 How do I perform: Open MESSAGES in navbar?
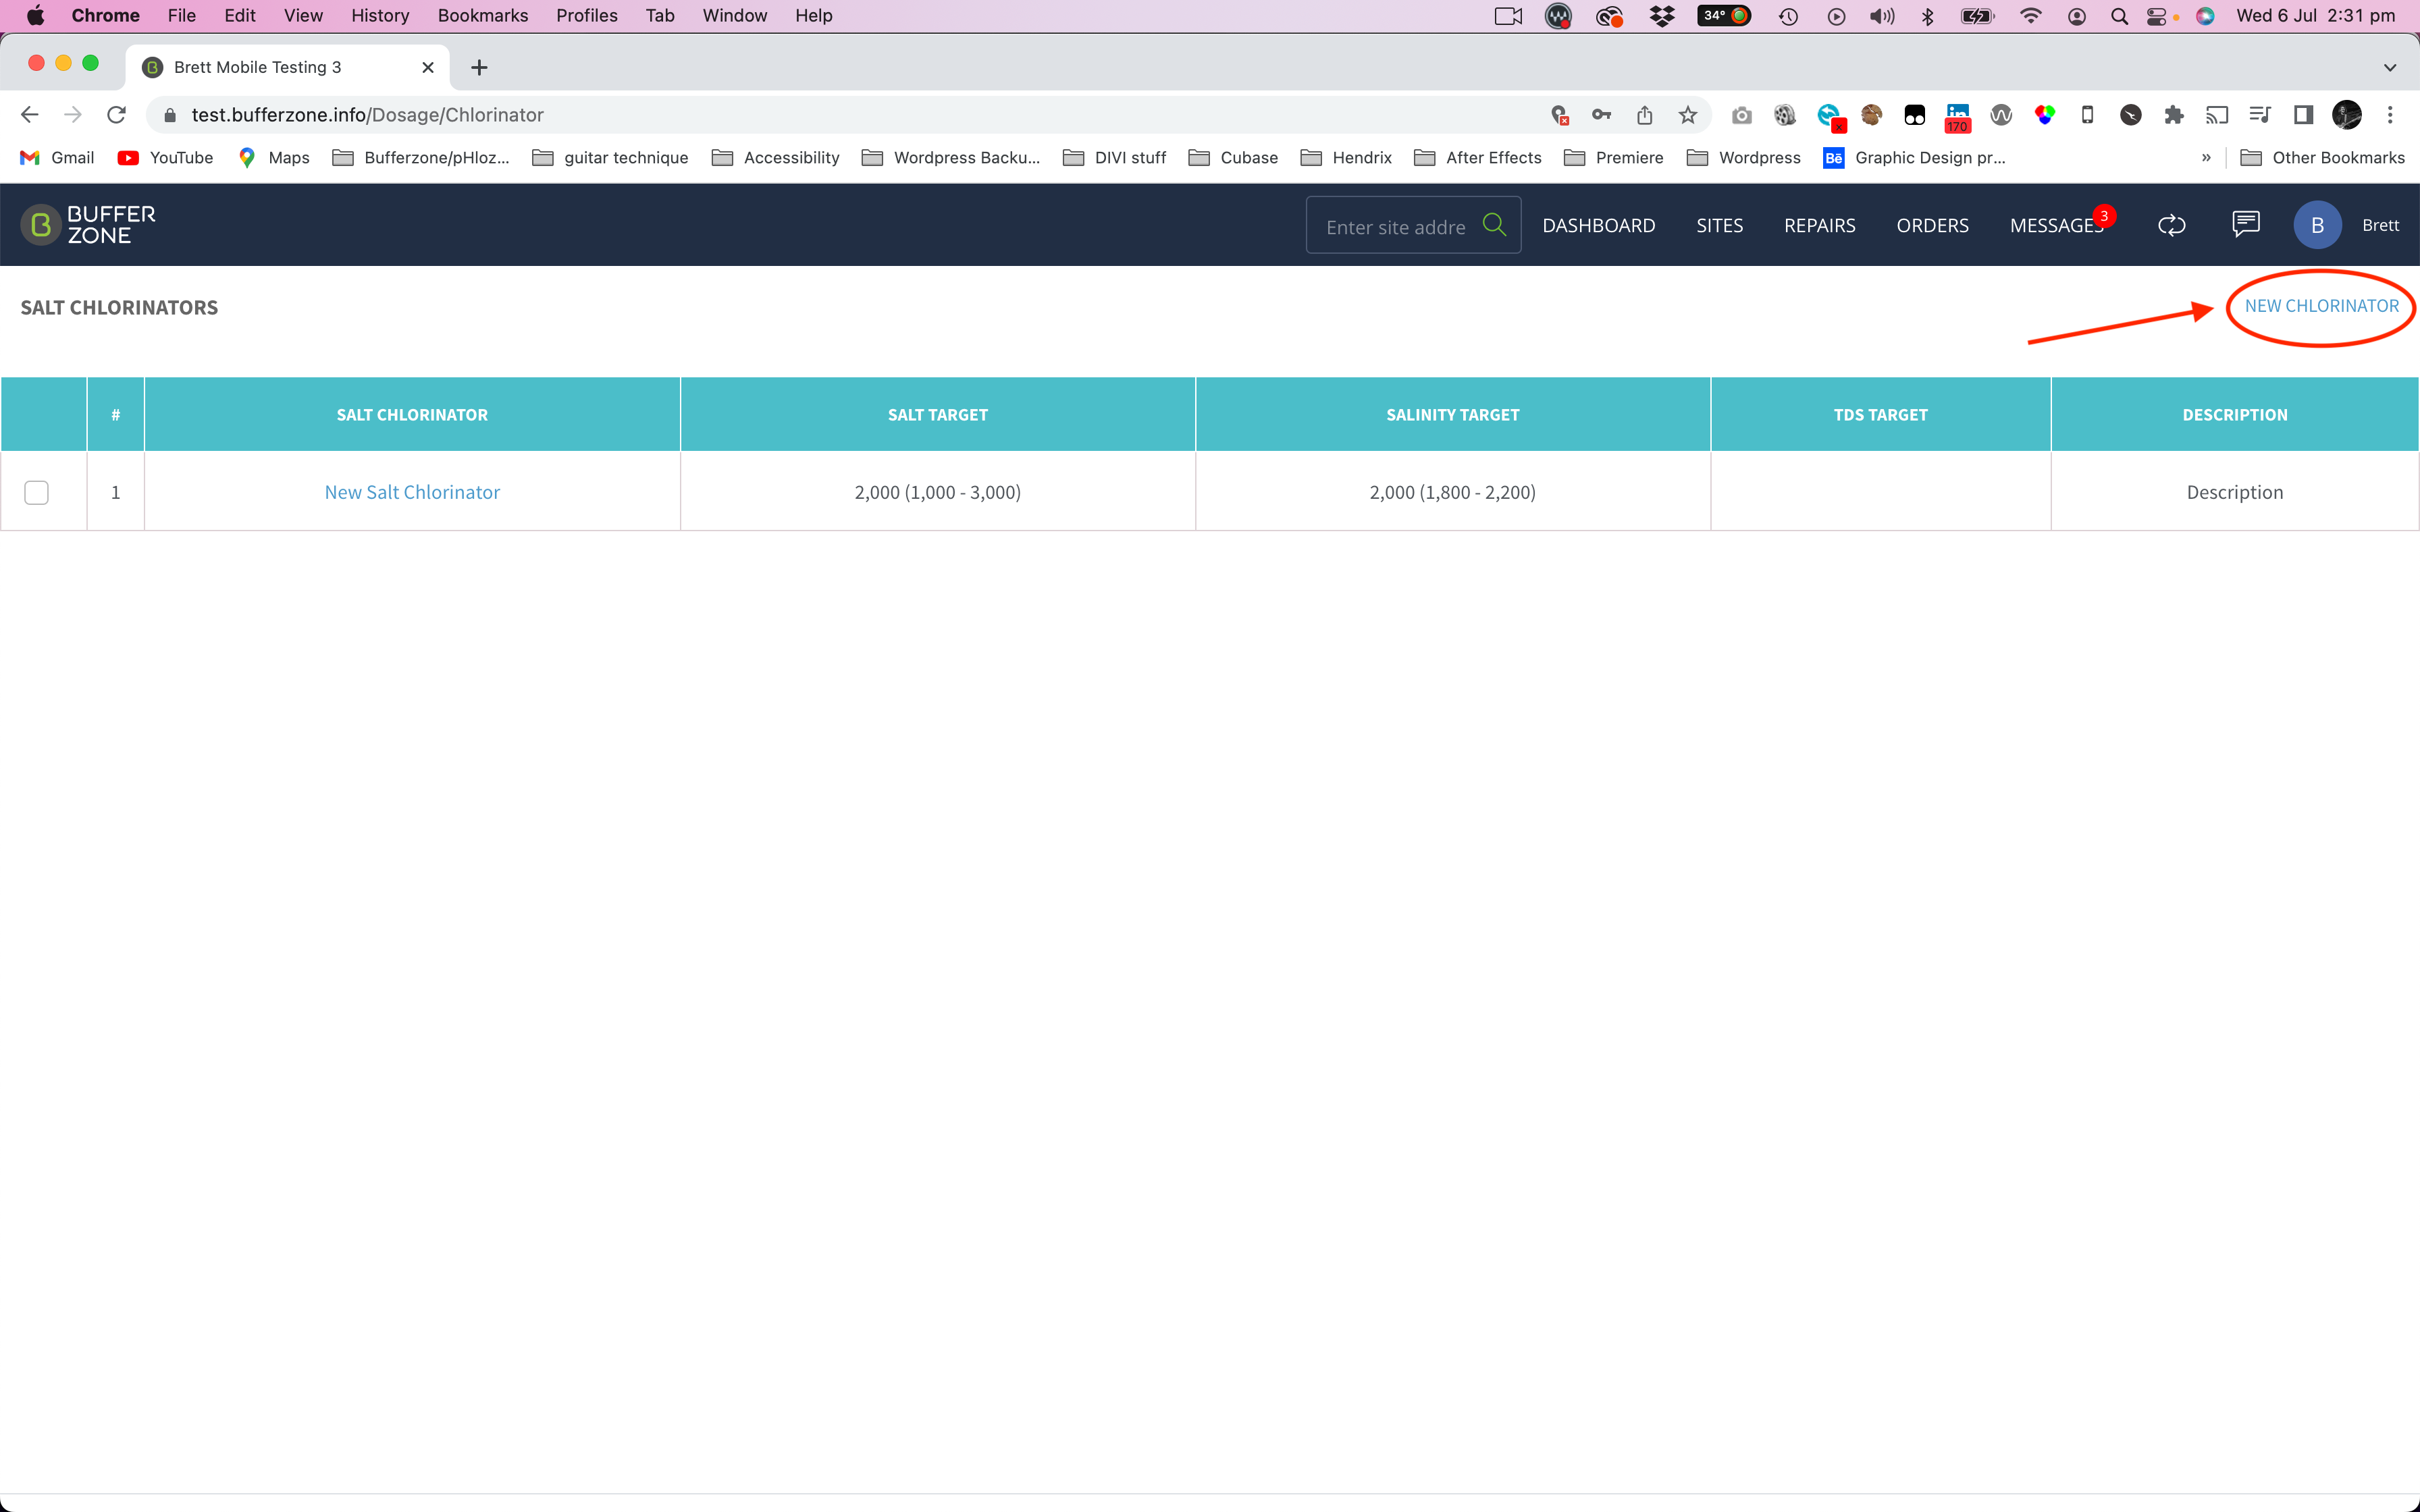tap(2056, 226)
